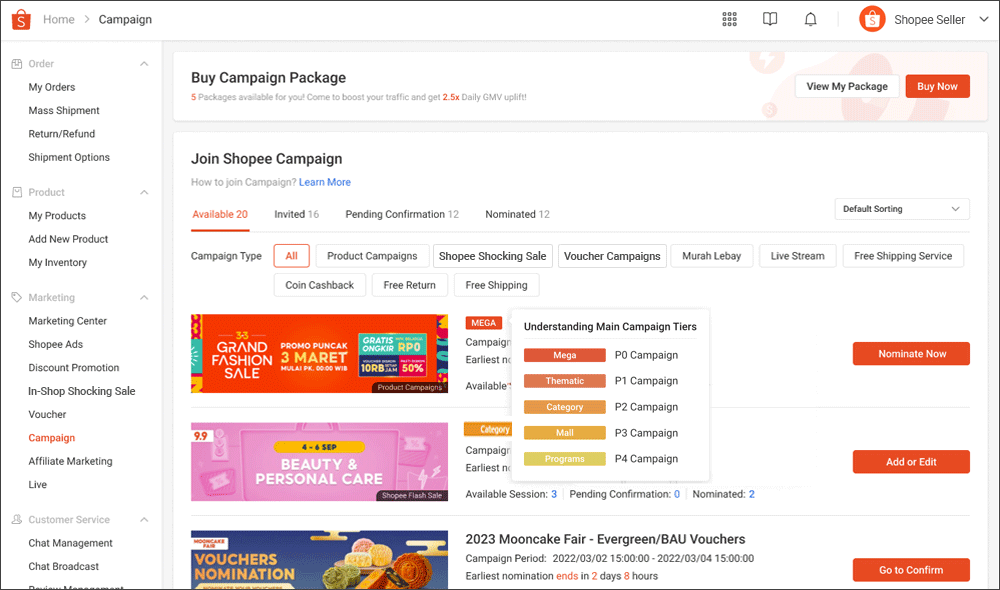The height and width of the screenshot is (590, 1000).
Task: Open the Learn More link about joining campaigns
Action: tap(325, 181)
